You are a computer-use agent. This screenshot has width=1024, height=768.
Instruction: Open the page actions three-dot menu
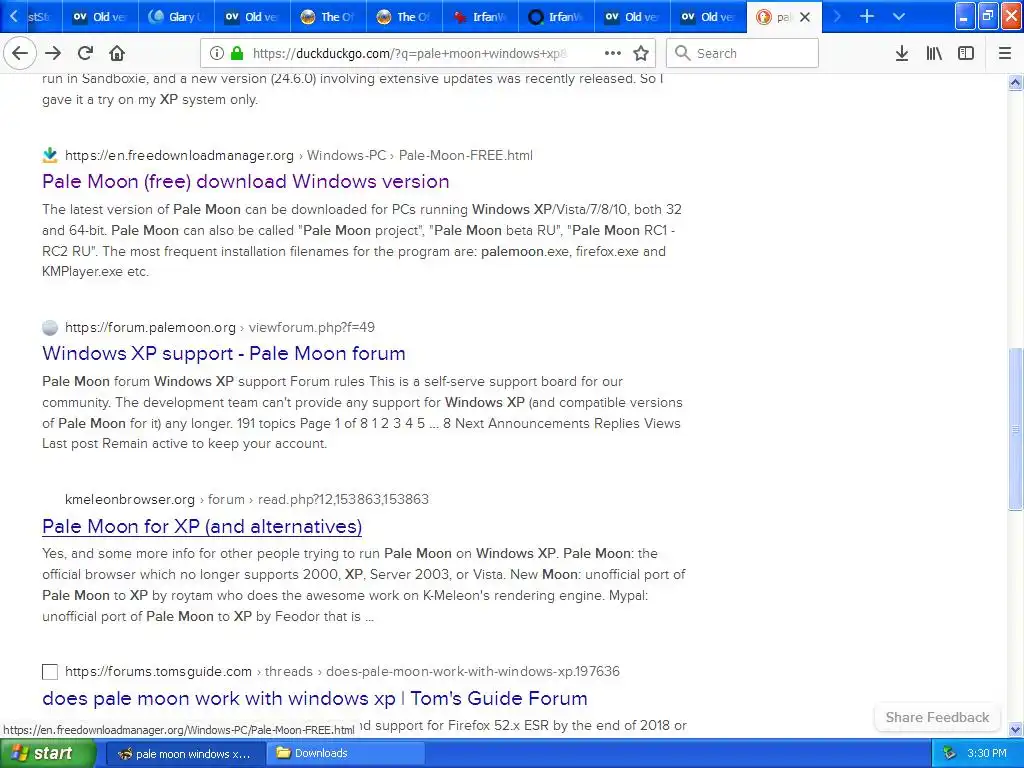(x=613, y=53)
